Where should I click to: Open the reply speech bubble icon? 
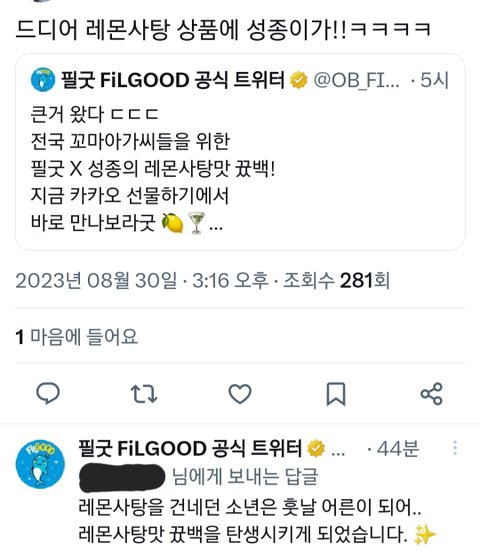[x=48, y=394]
